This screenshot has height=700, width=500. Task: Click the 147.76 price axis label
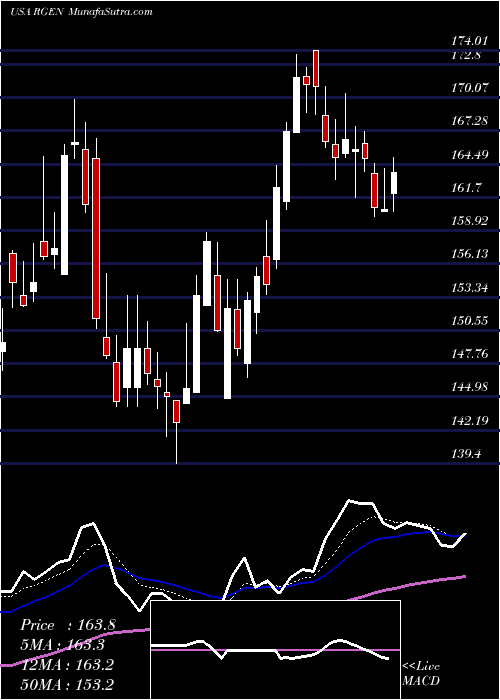pyautogui.click(x=468, y=354)
